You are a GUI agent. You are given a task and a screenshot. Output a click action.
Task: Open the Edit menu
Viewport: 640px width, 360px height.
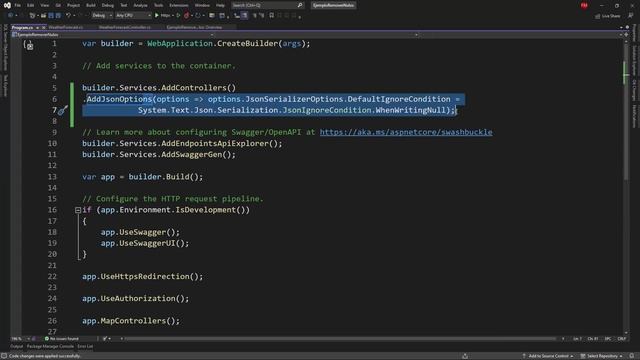coord(31,5)
